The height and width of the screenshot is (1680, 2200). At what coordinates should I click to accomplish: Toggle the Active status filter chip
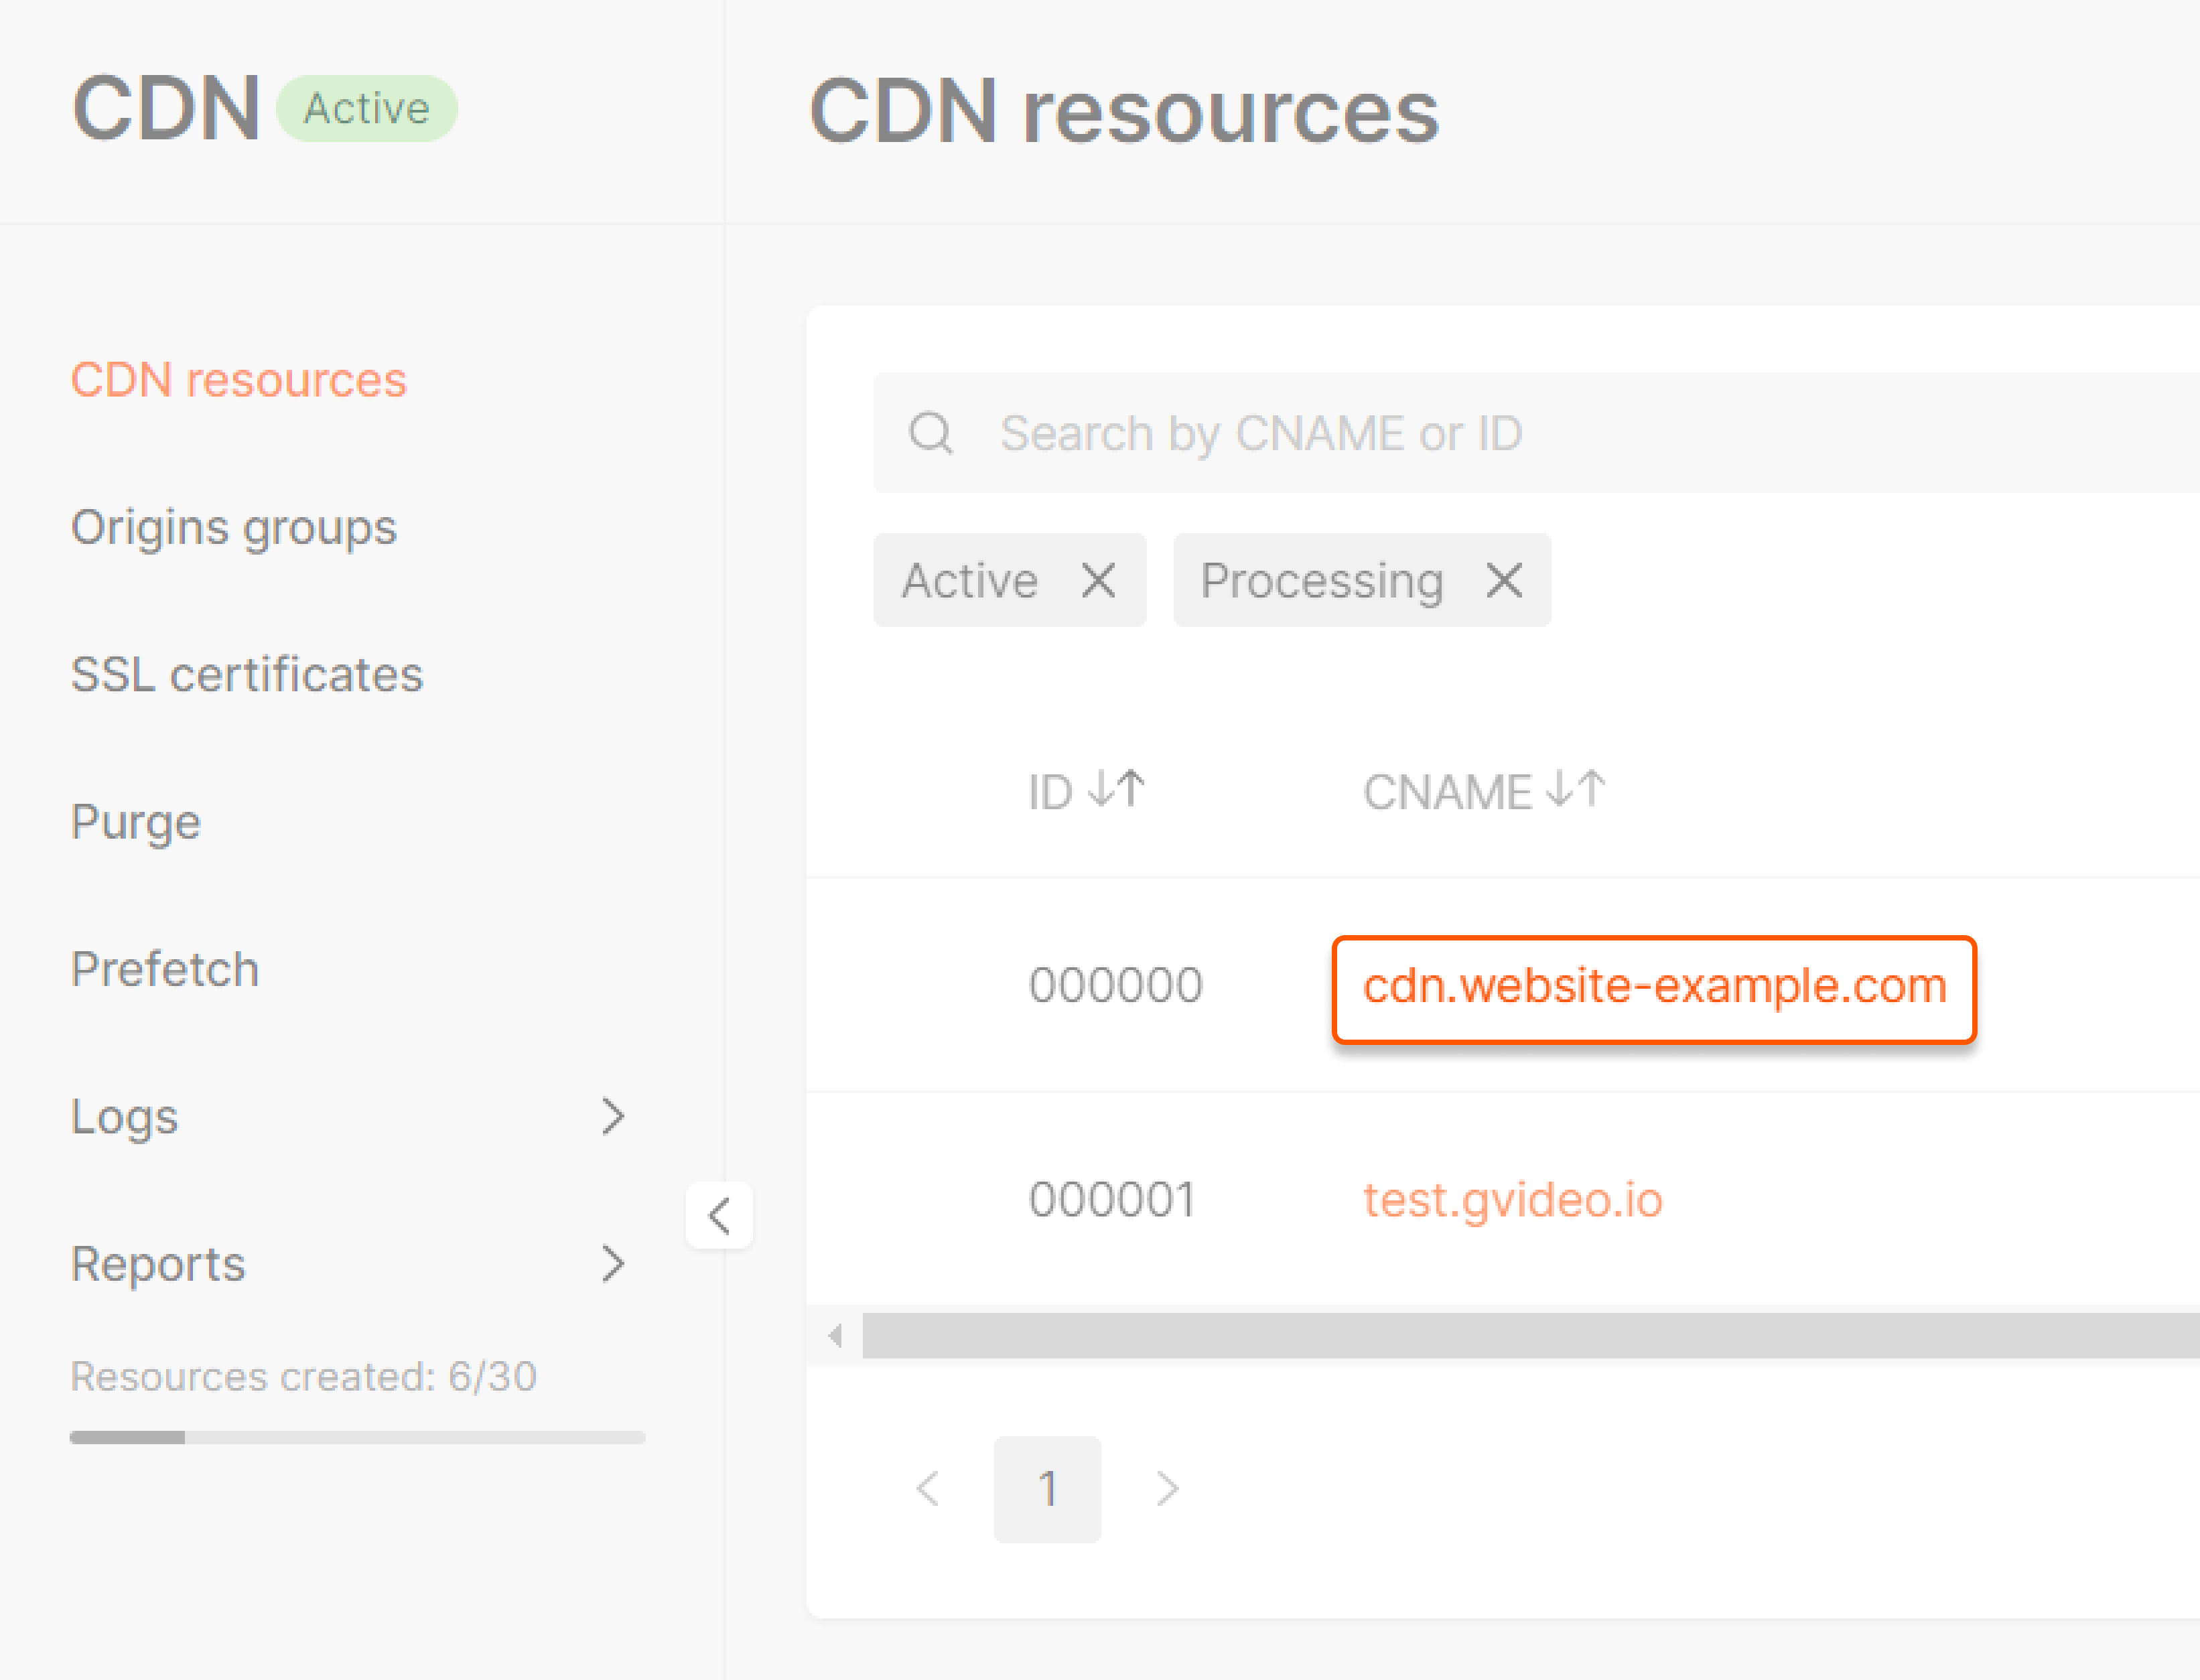[x=970, y=580]
